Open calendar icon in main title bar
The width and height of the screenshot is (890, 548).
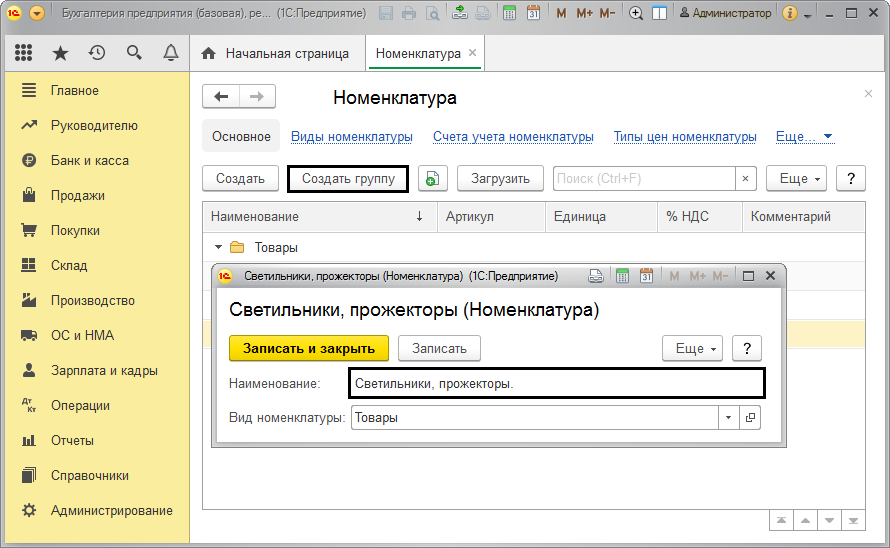(x=533, y=13)
